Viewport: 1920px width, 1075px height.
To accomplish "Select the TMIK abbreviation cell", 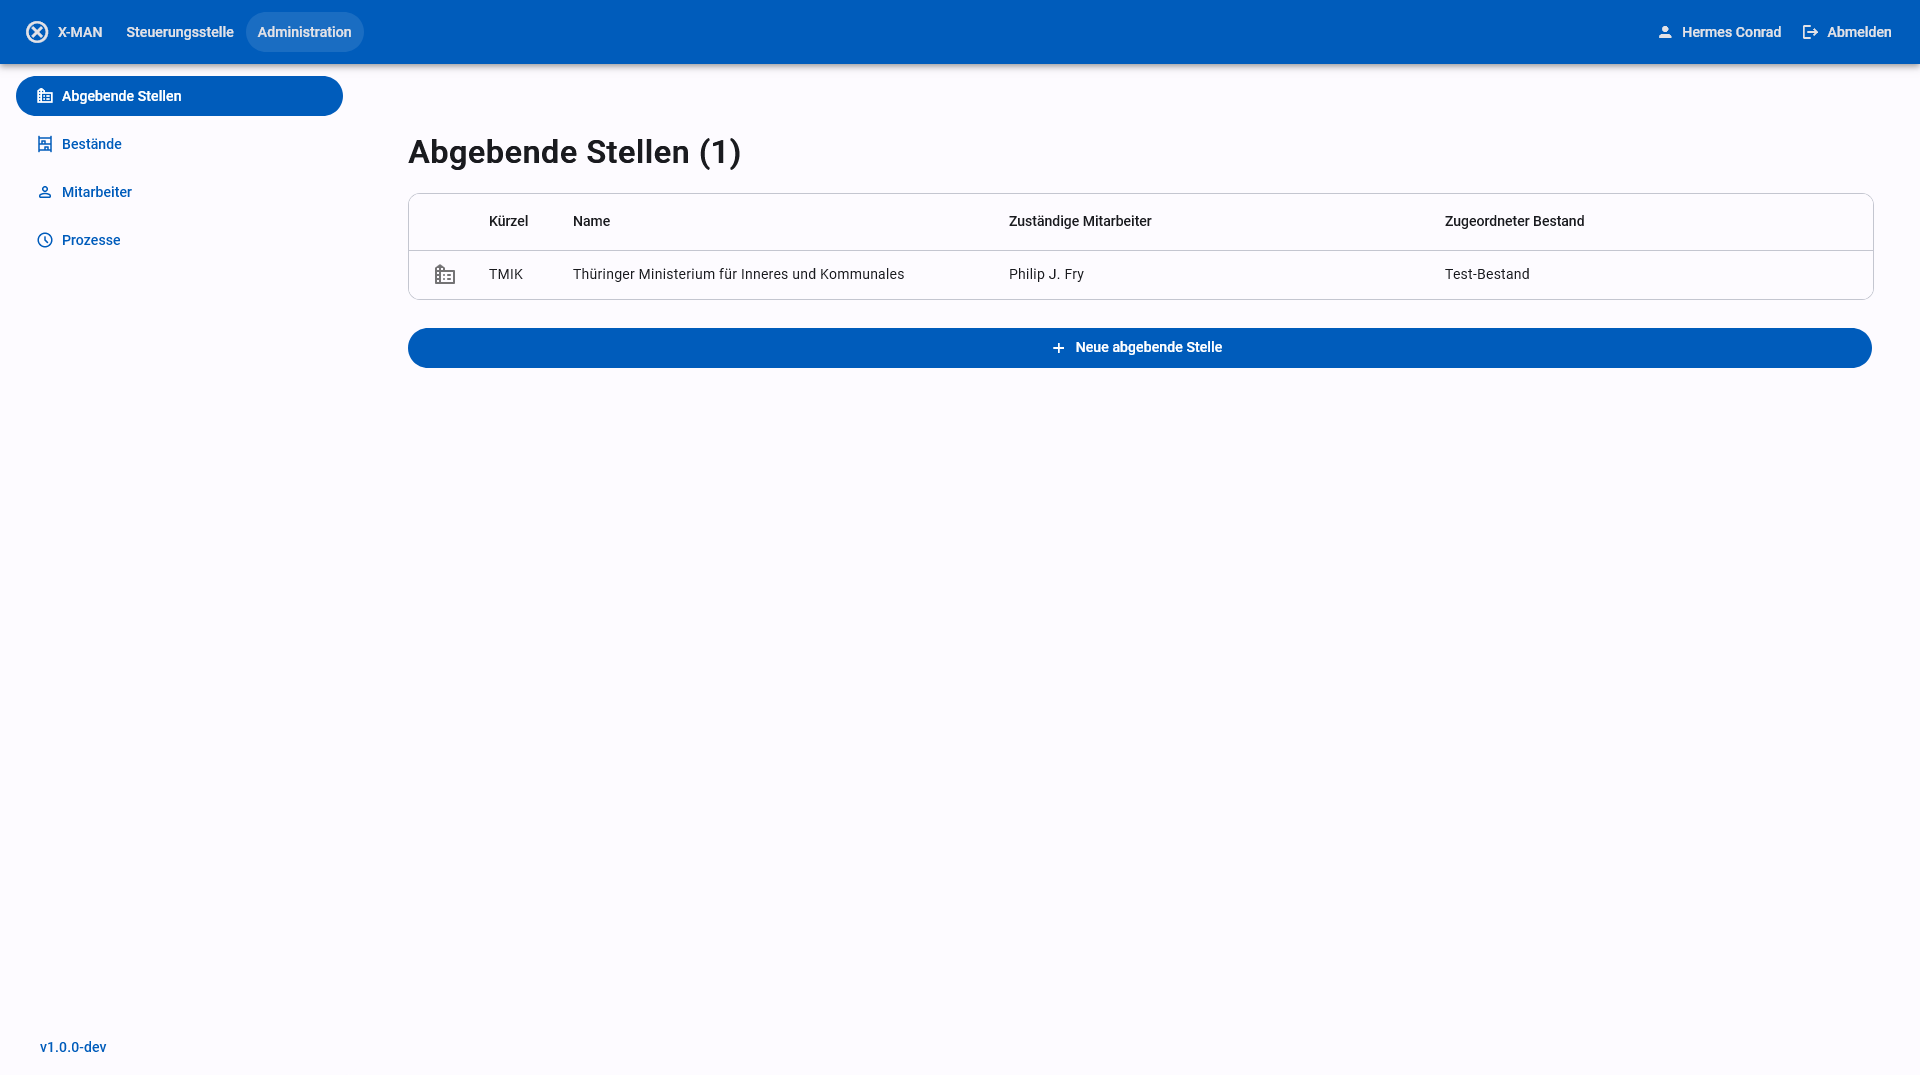I will pyautogui.click(x=506, y=274).
